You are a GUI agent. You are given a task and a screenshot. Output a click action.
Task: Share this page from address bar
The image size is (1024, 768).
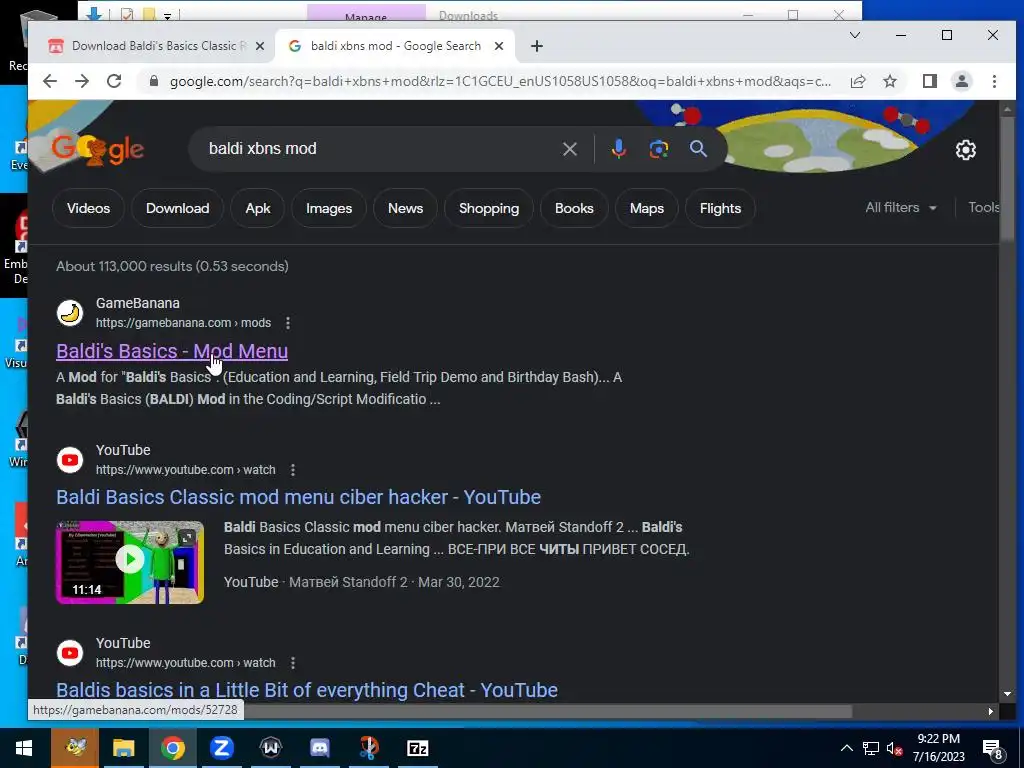tap(857, 81)
